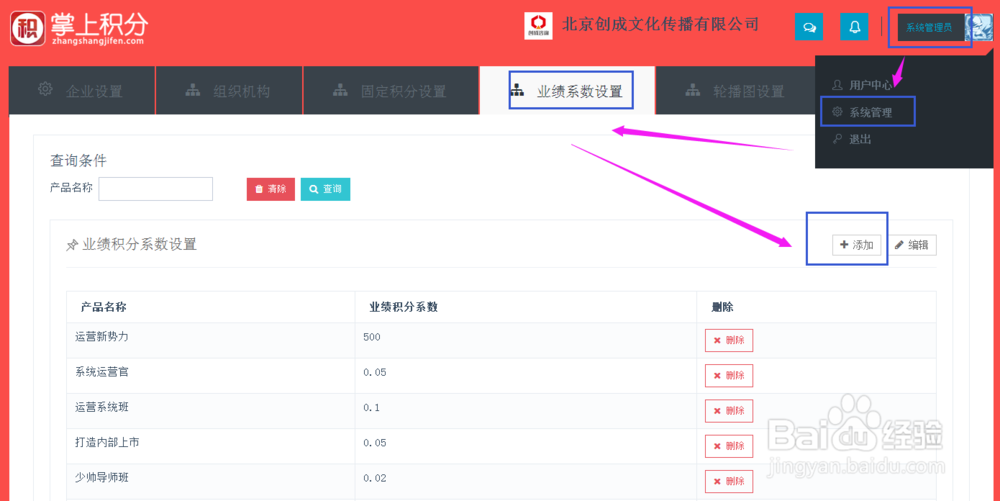The height and width of the screenshot is (501, 1000).
Task: Delete the 运营系统班 row
Action: click(729, 410)
